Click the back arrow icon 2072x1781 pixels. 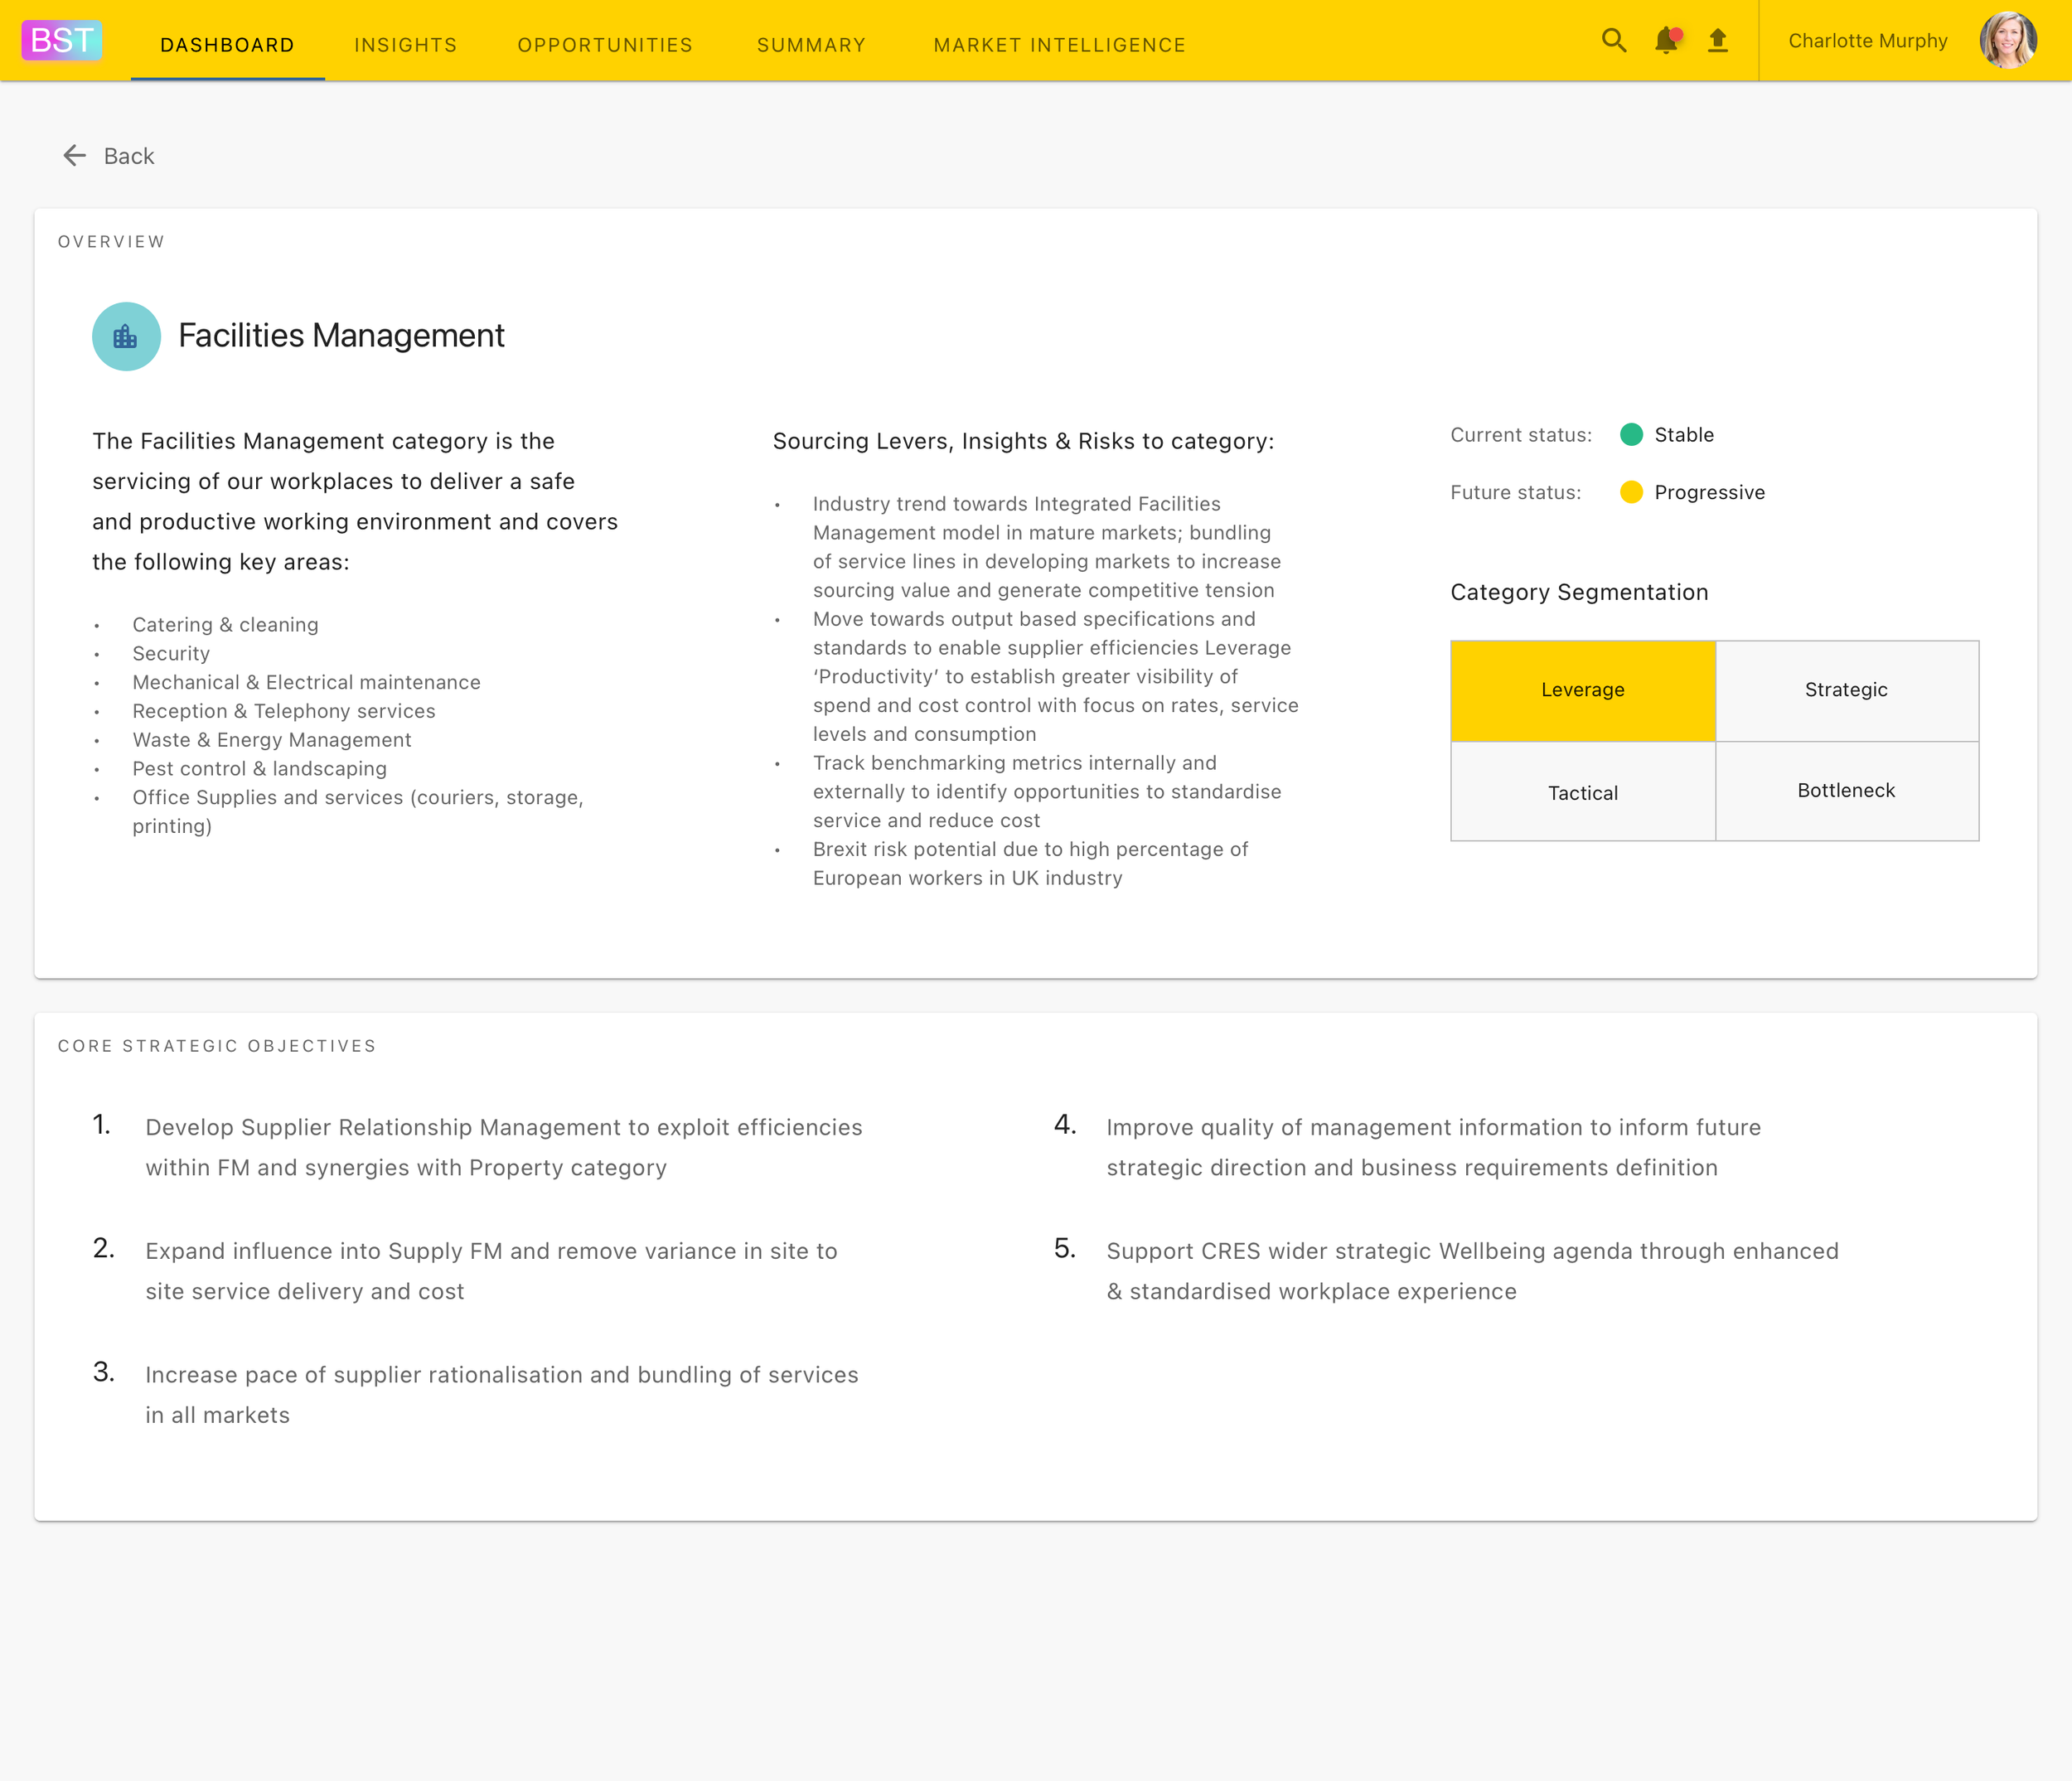(x=75, y=155)
